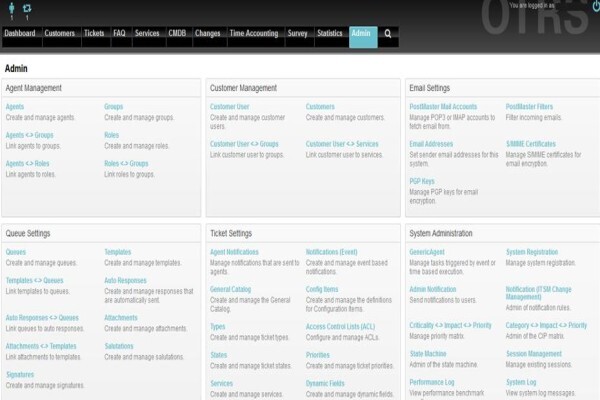Open PostMaster Mail Accounts
600x400 pixels.
[x=443, y=107]
